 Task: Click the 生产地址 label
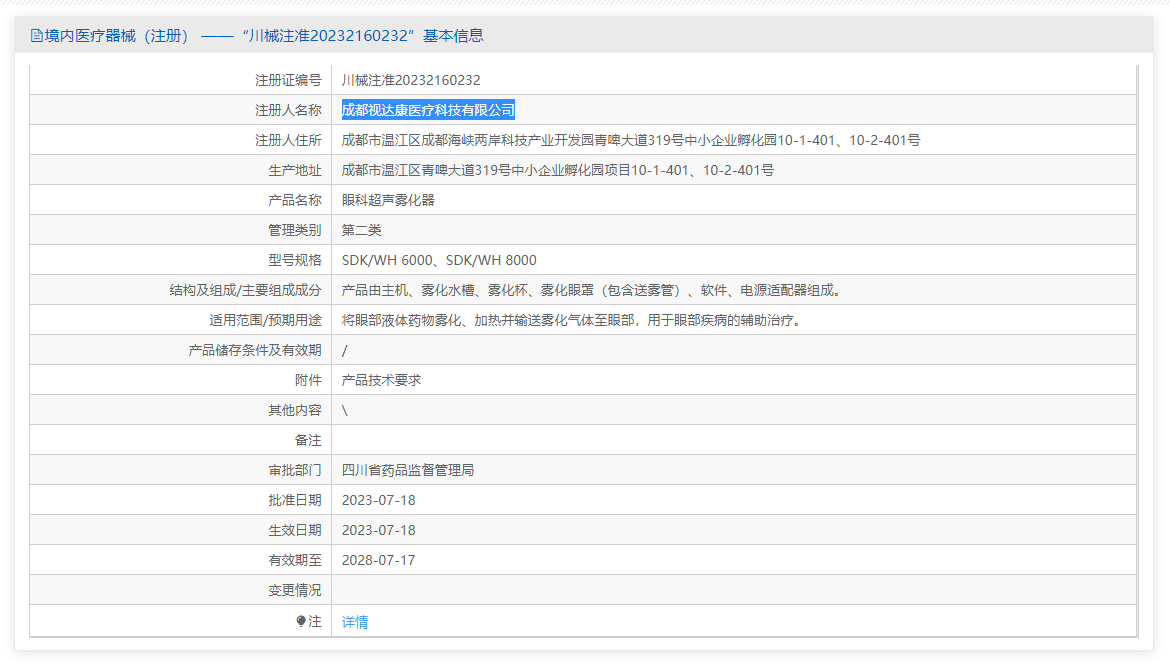[x=295, y=170]
